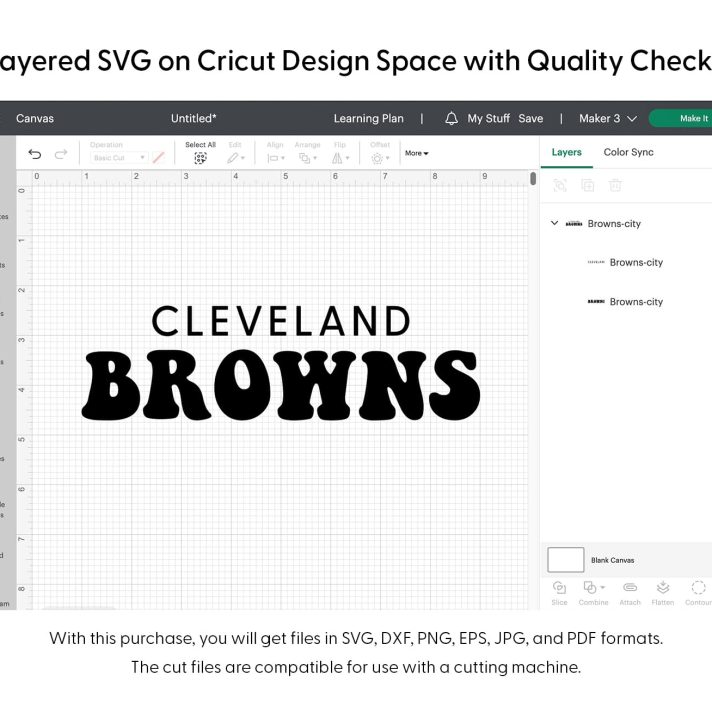Open the Operation Basic Cut dropdown
The width and height of the screenshot is (712, 712).
119,158
